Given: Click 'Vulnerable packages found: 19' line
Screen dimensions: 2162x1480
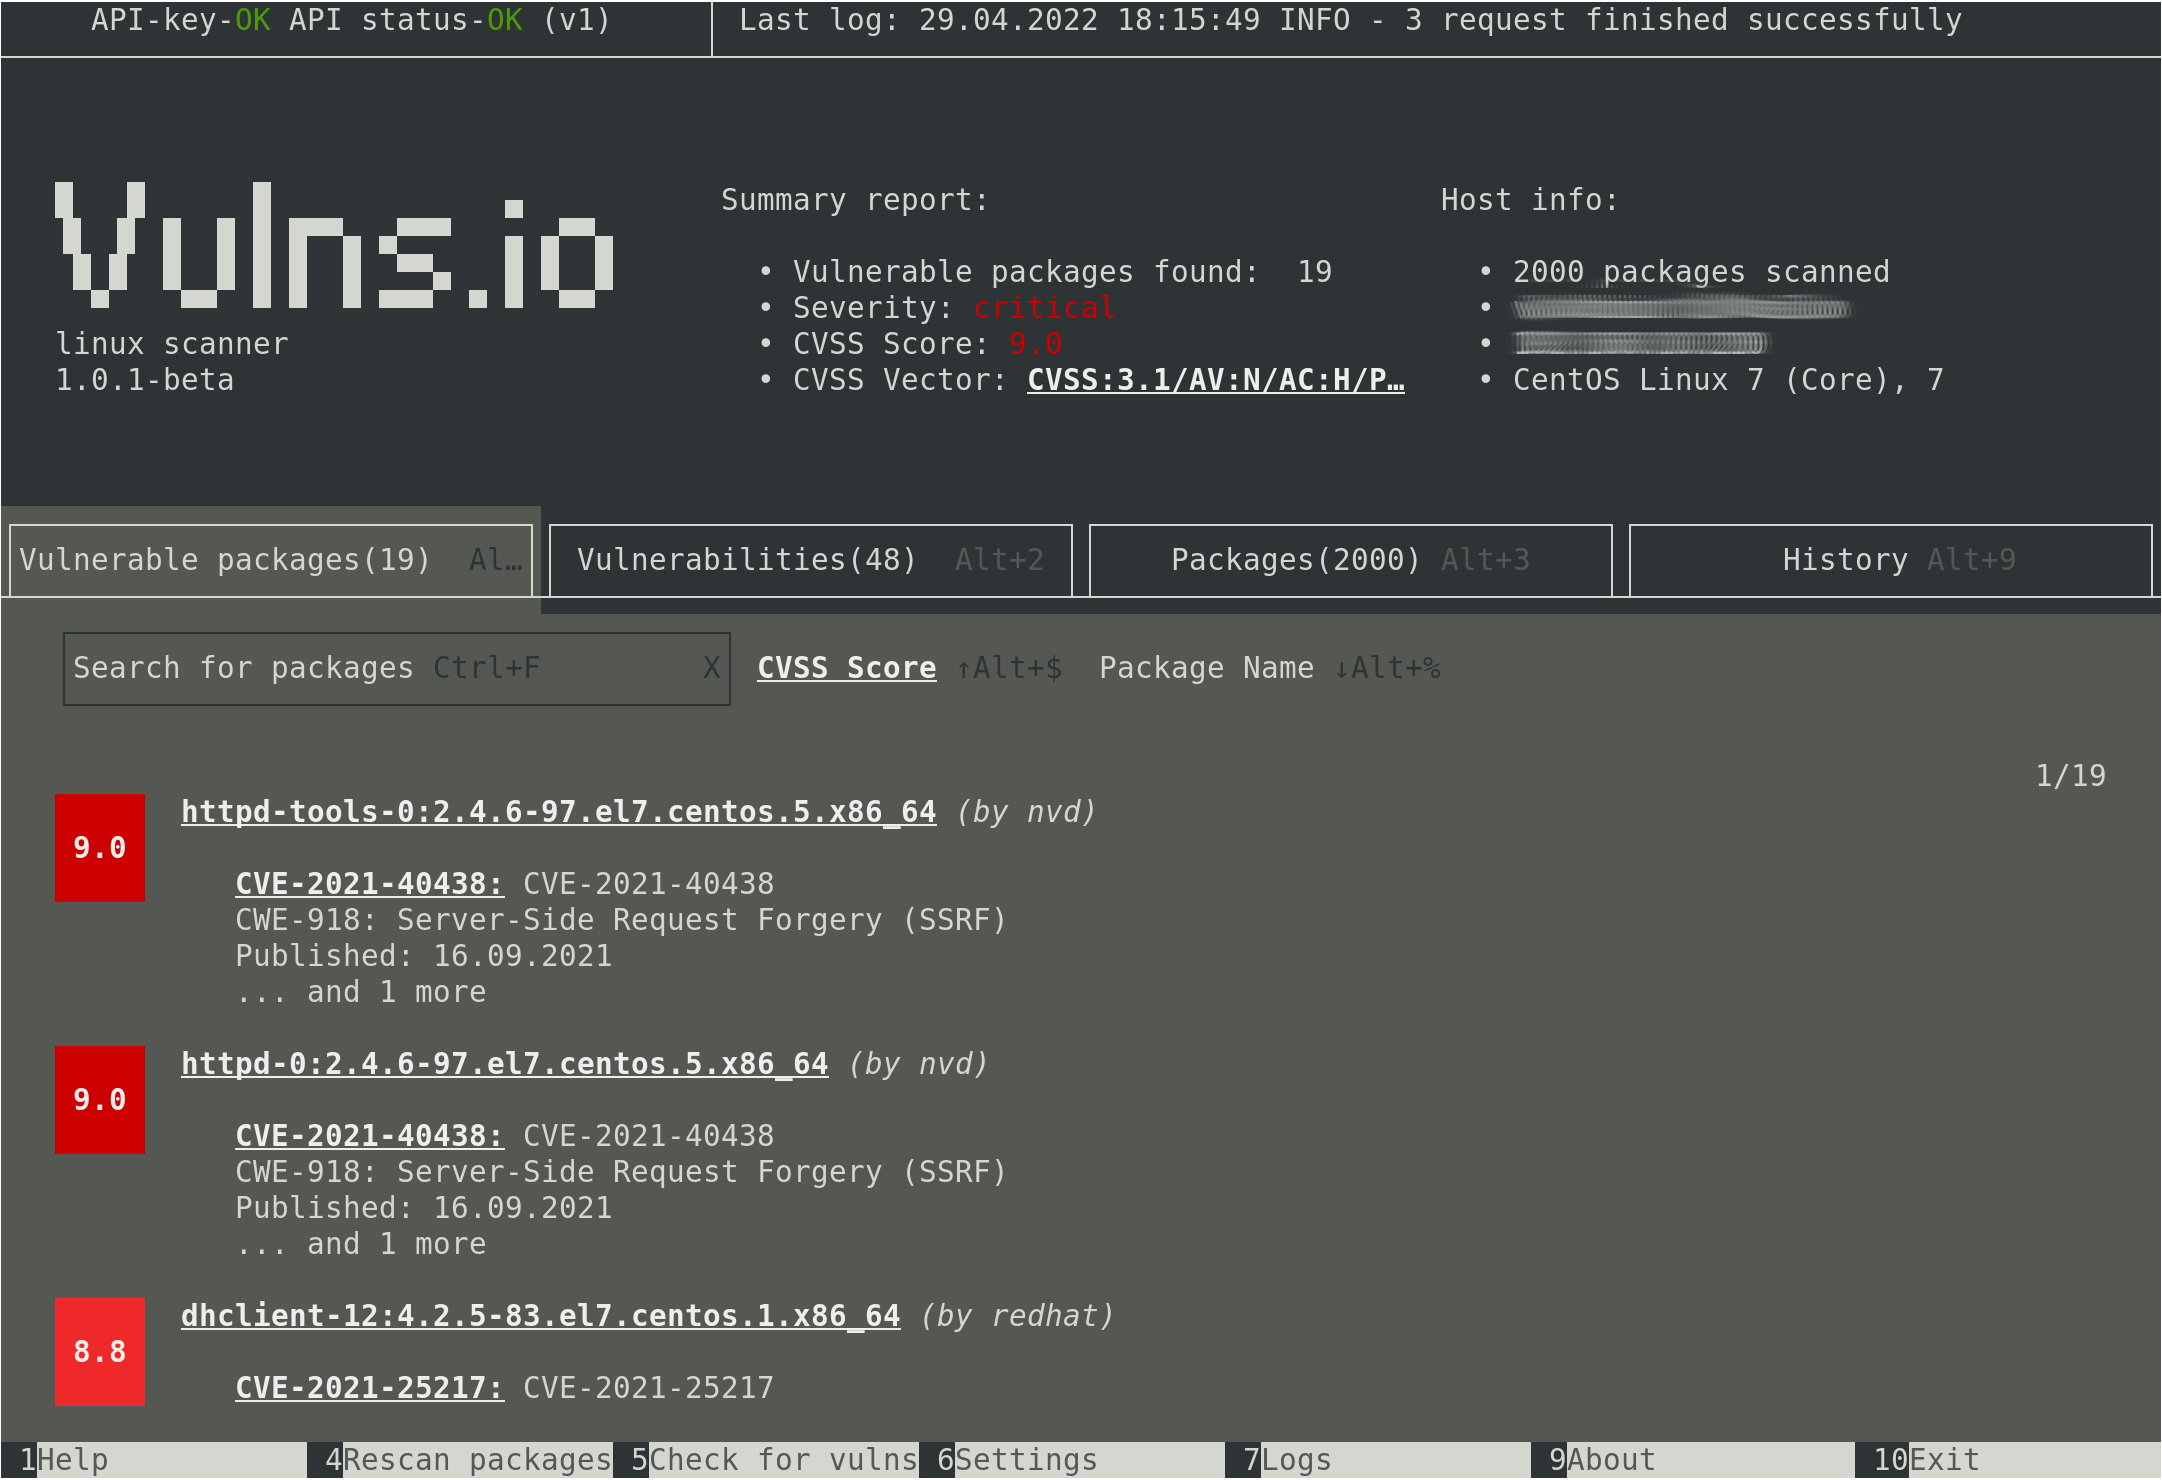Looking at the screenshot, I should (1062, 272).
